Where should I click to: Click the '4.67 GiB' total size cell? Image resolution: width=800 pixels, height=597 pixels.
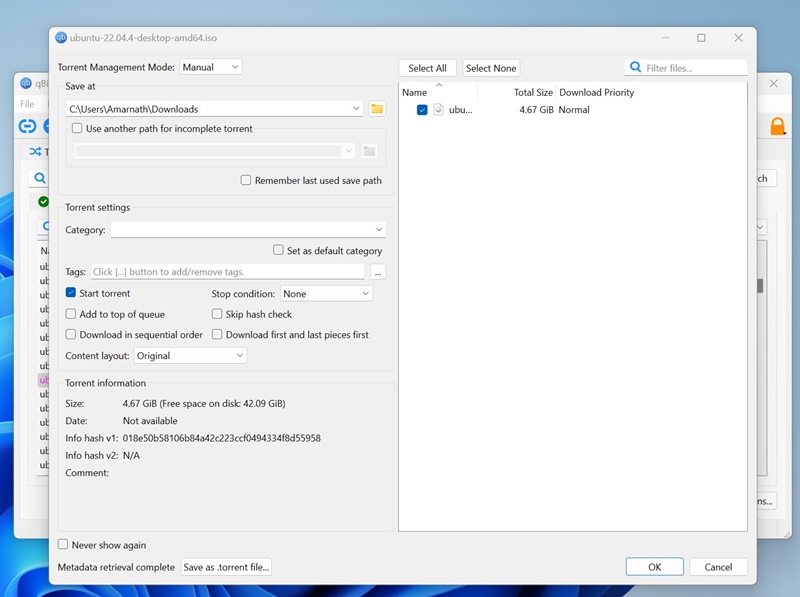(536, 110)
